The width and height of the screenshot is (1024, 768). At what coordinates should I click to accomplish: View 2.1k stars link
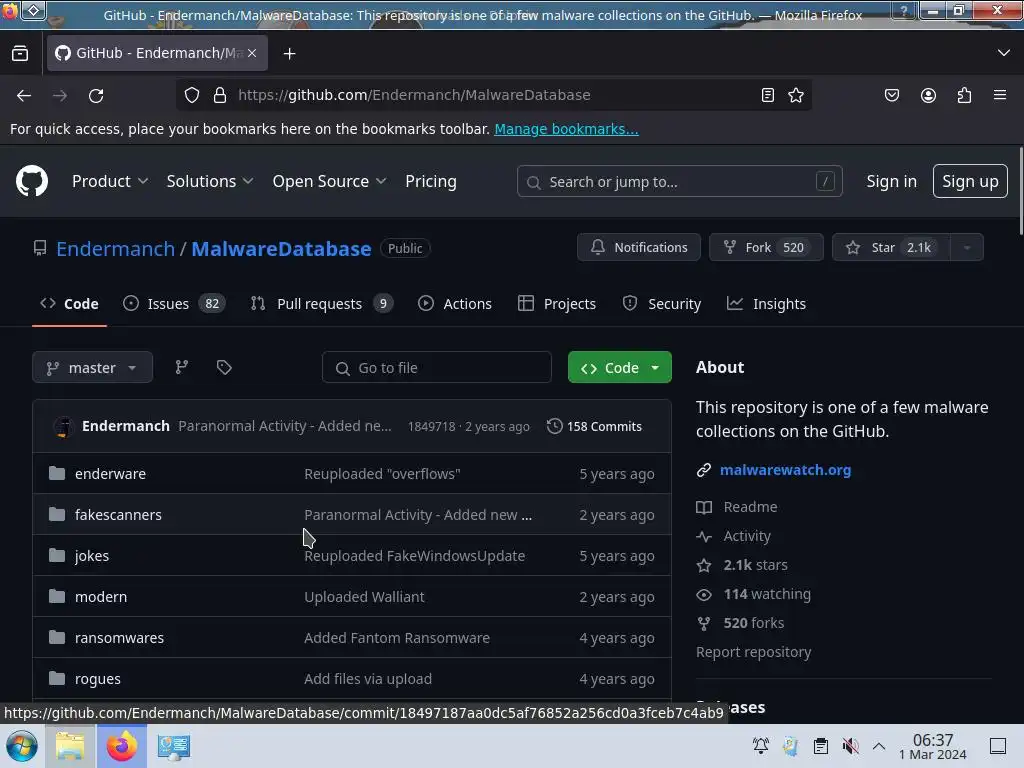pos(743,565)
